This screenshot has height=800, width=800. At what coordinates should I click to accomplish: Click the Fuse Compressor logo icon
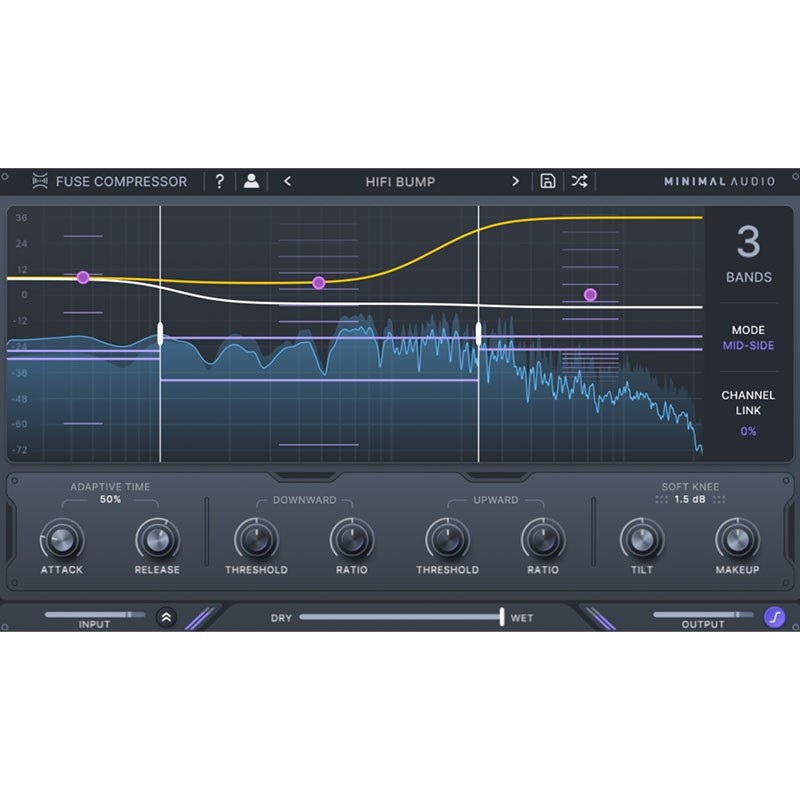(40, 181)
